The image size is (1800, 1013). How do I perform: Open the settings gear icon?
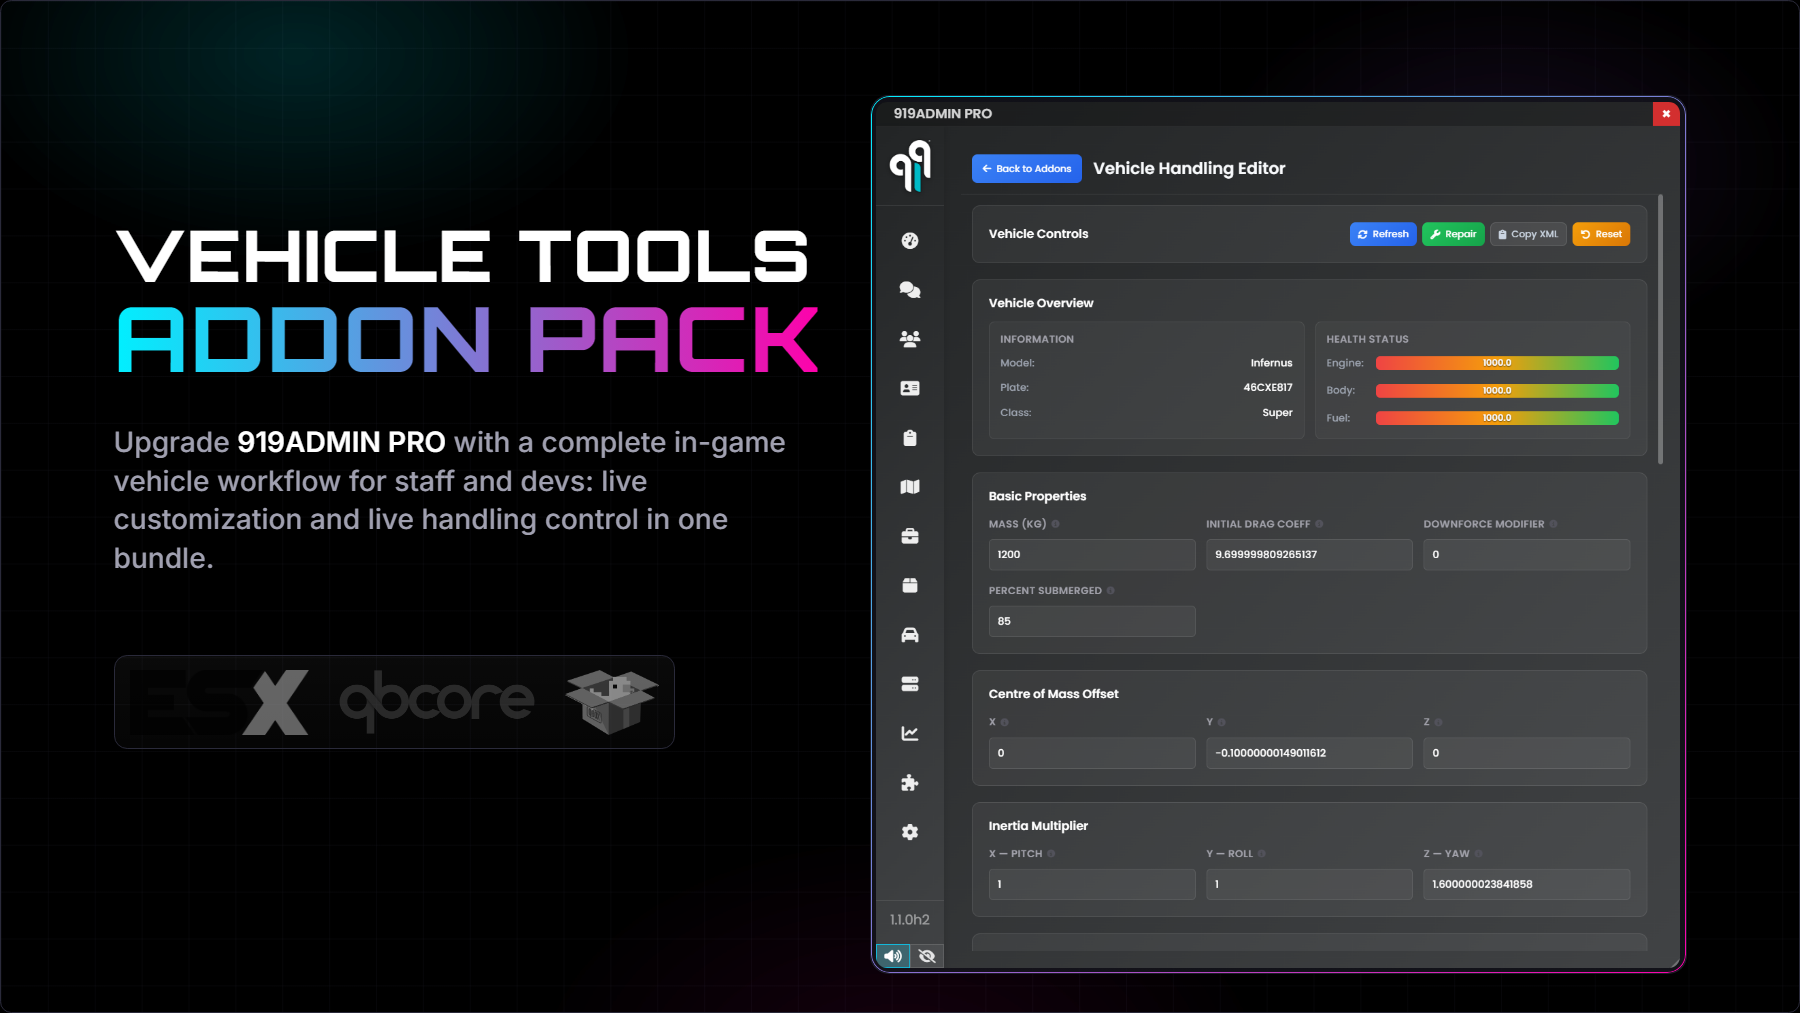(x=909, y=832)
